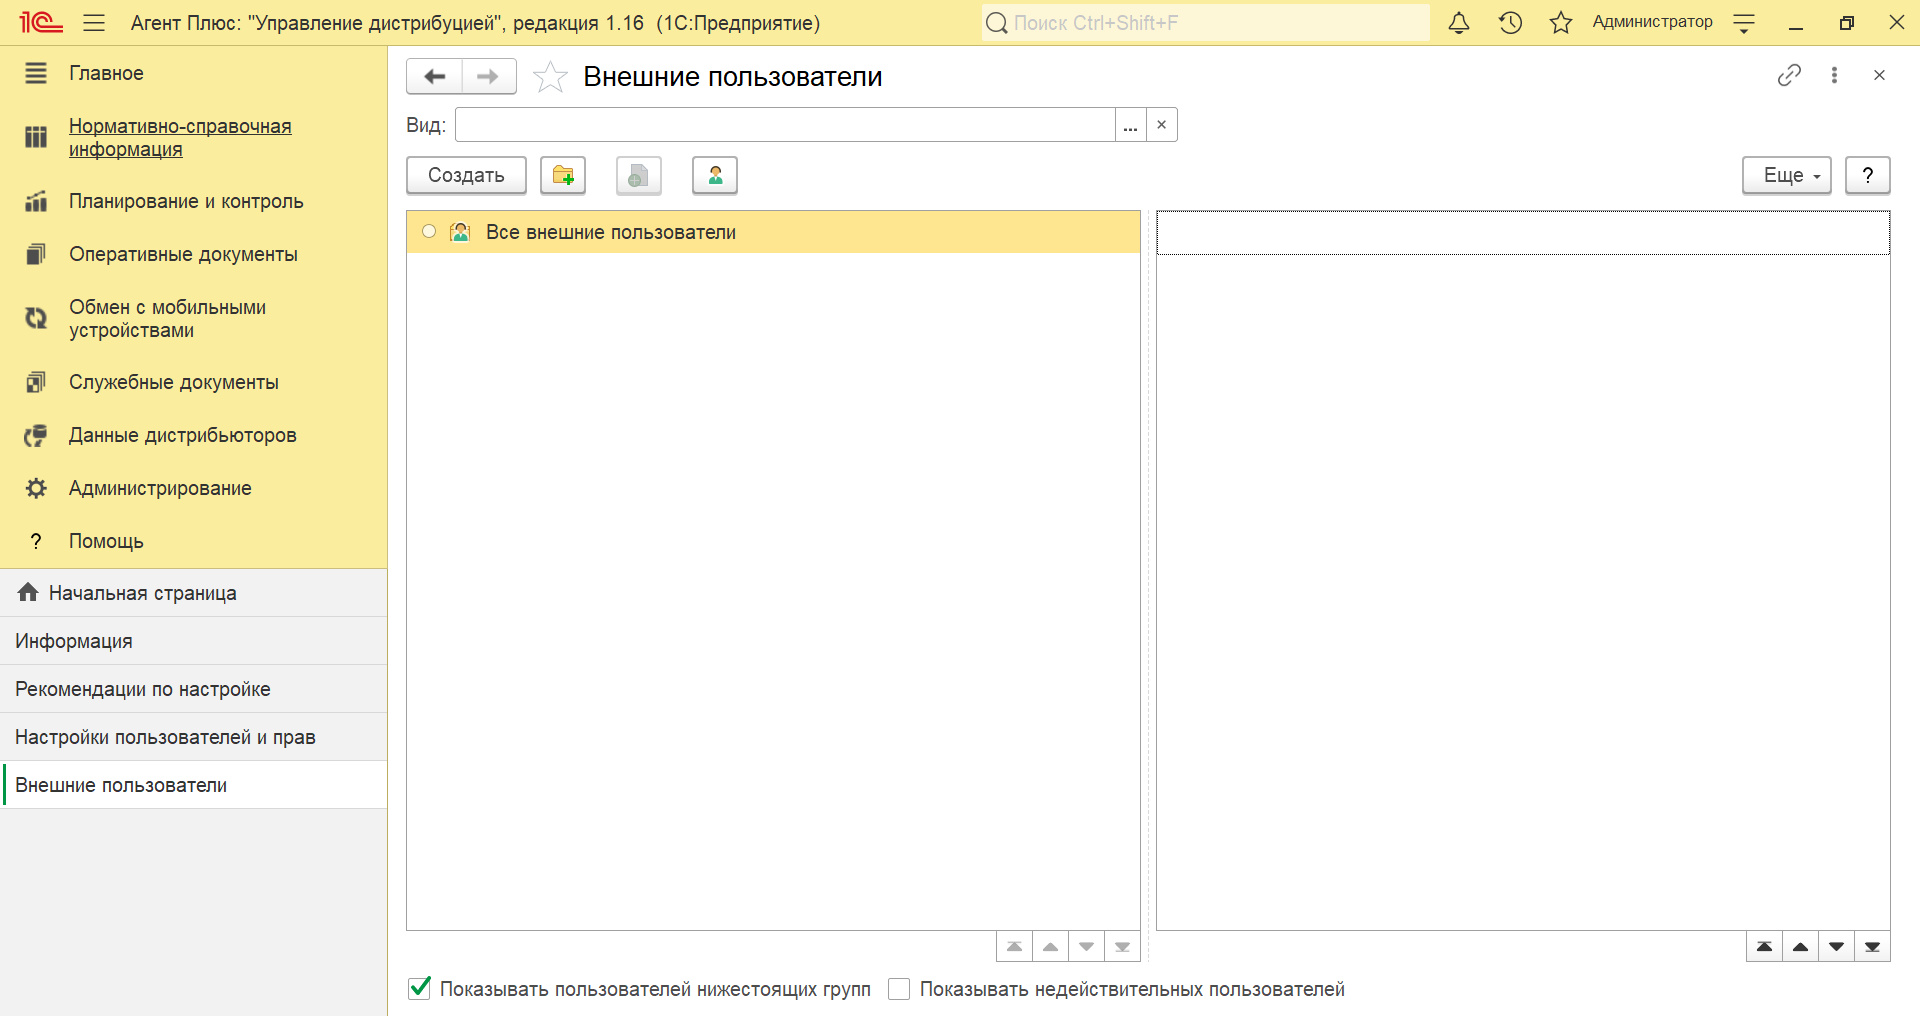
Task: Create a new group with the folder-plus icon
Action: tap(563, 175)
